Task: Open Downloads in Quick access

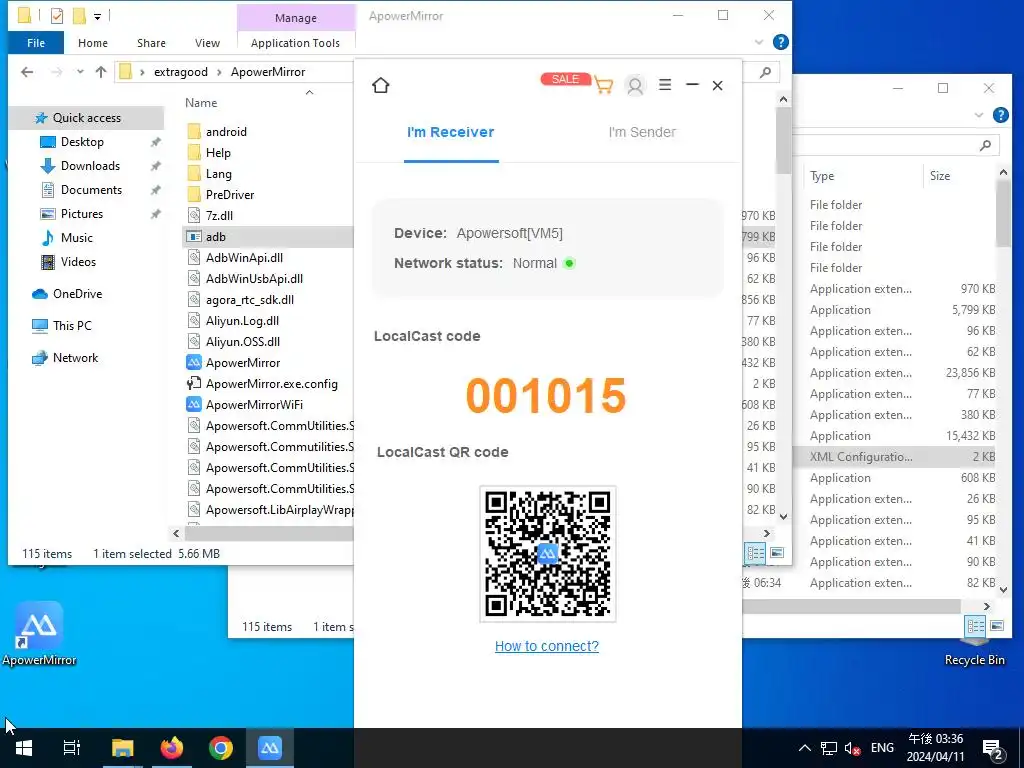Action: point(90,166)
